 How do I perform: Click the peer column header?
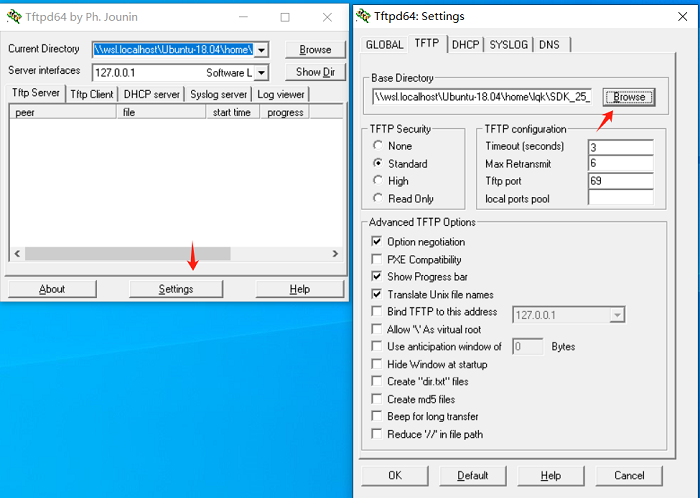pos(63,112)
